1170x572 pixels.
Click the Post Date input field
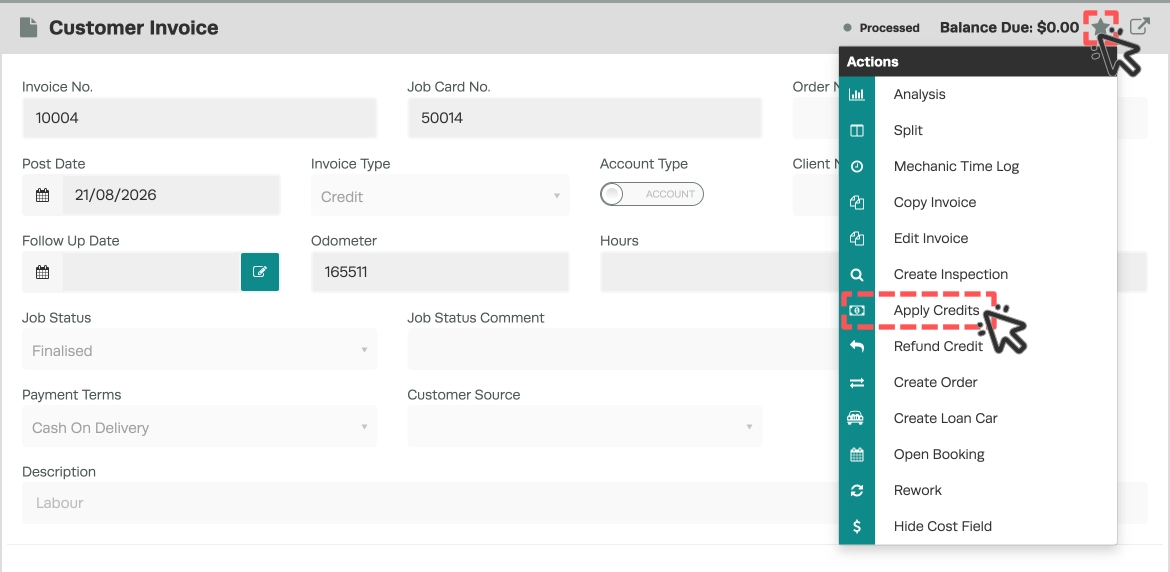(x=171, y=195)
